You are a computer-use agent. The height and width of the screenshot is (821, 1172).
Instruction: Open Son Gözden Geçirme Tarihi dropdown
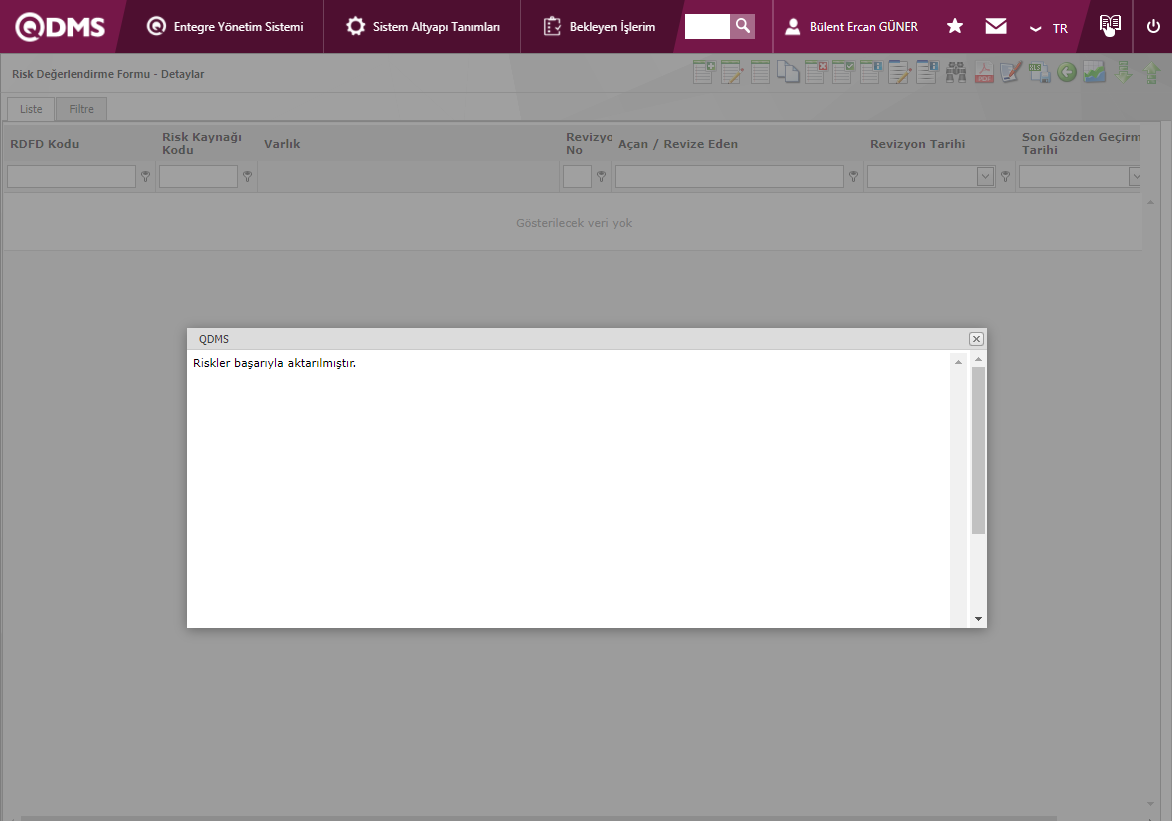[1136, 177]
